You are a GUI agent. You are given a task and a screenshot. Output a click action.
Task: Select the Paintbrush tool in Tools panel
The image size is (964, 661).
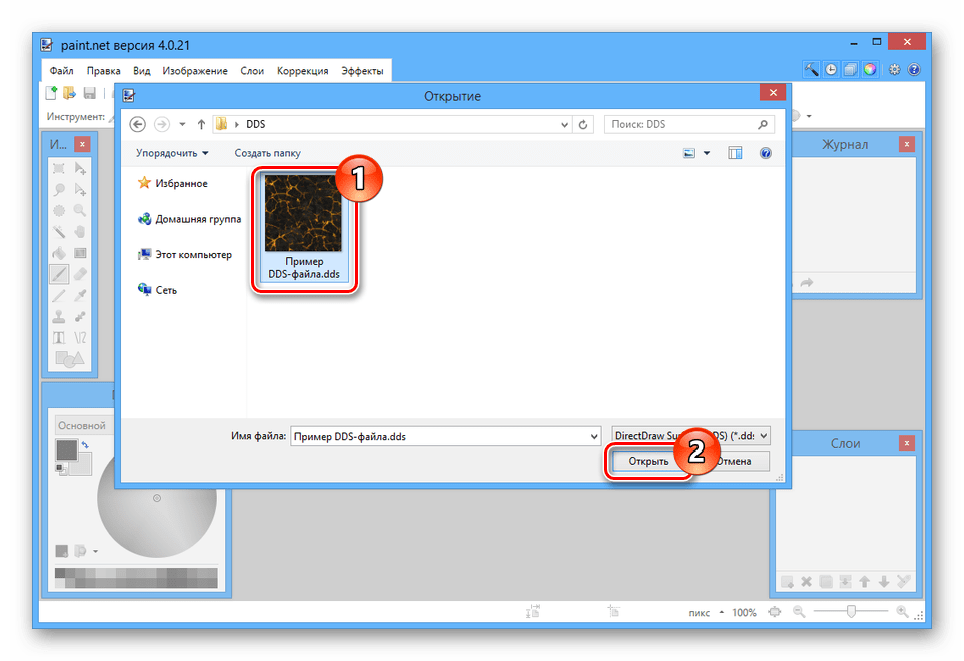59,274
